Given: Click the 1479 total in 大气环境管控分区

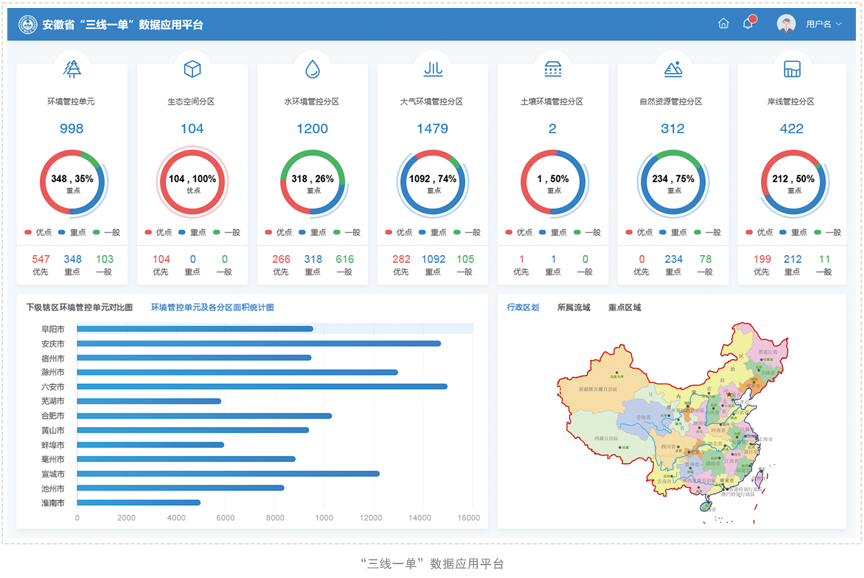Looking at the screenshot, I should point(432,128).
